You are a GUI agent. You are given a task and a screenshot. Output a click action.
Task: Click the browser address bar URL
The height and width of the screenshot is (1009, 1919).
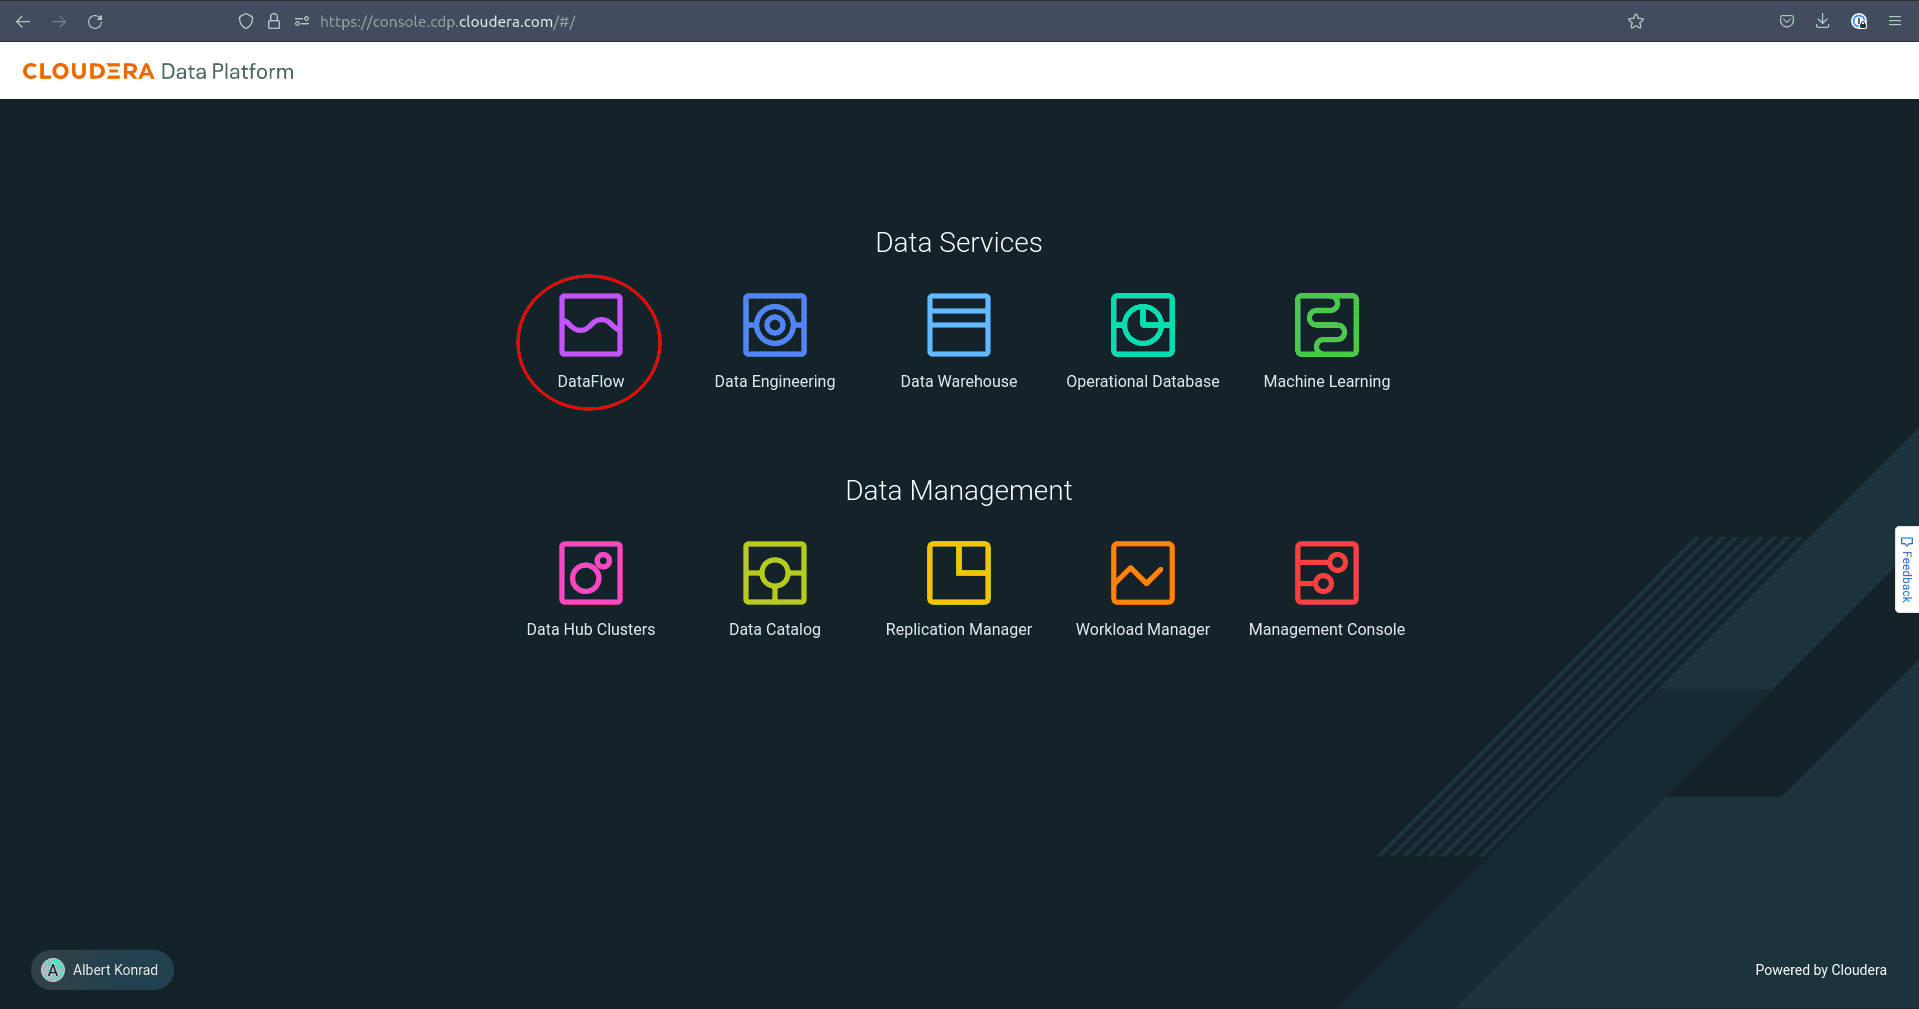pos(447,22)
